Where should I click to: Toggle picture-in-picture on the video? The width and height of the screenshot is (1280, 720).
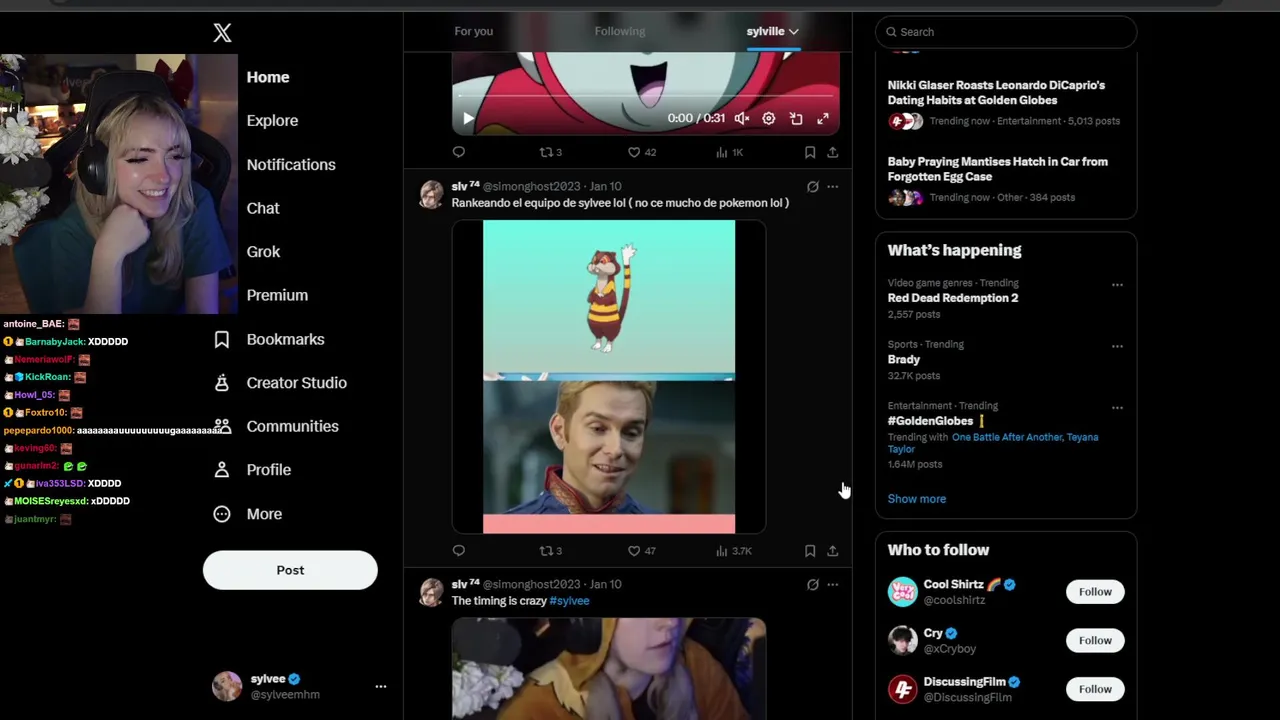796,118
